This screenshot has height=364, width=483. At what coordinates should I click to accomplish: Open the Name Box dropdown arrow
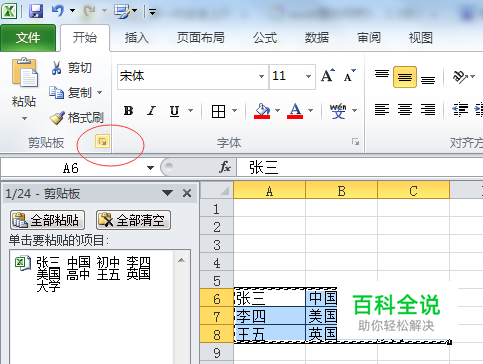click(x=150, y=168)
